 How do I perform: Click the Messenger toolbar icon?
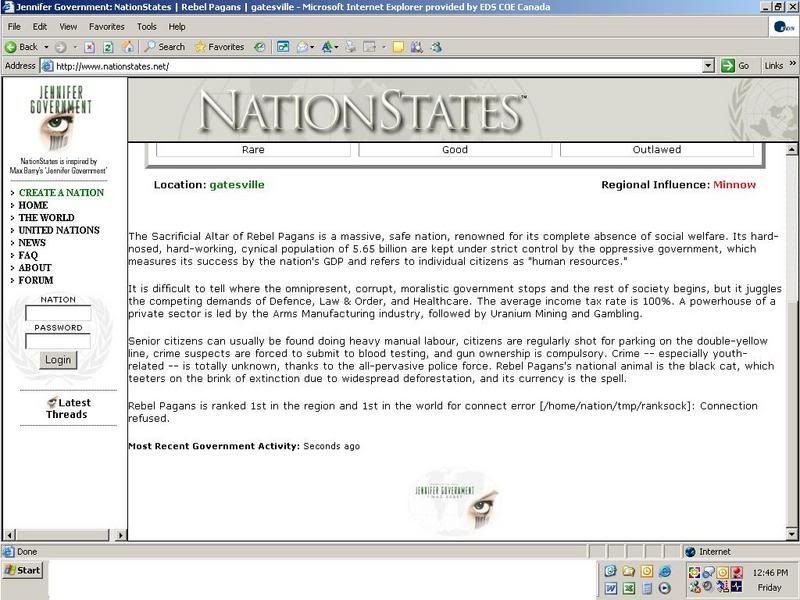[436, 47]
